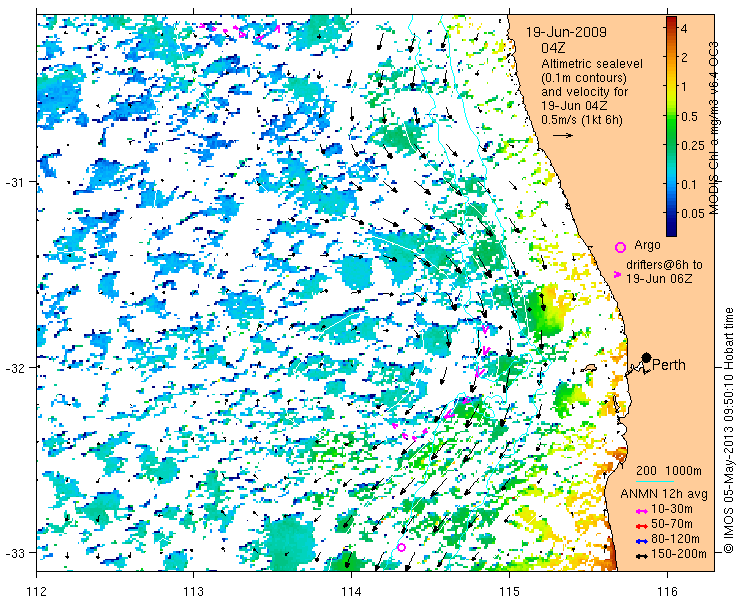Click the magenta 10-30m legend arrow

pos(640,511)
